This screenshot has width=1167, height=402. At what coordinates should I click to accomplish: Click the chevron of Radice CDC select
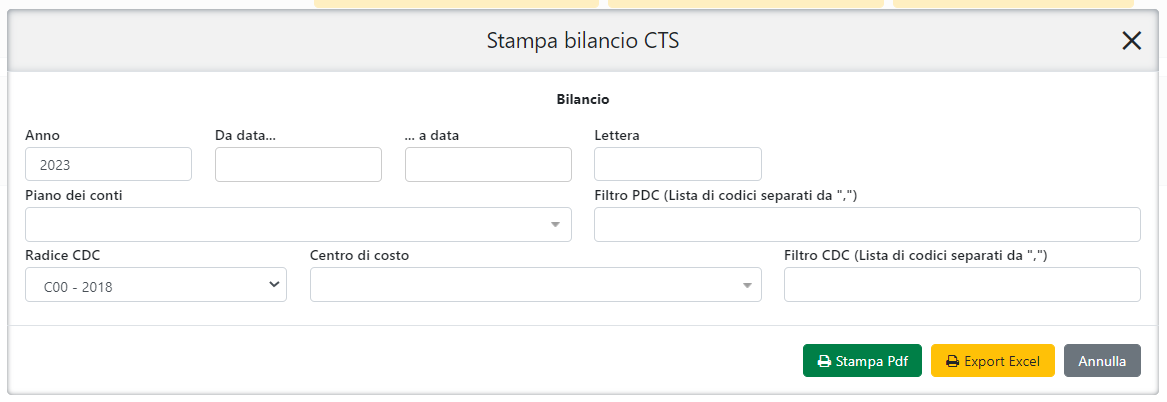(275, 285)
